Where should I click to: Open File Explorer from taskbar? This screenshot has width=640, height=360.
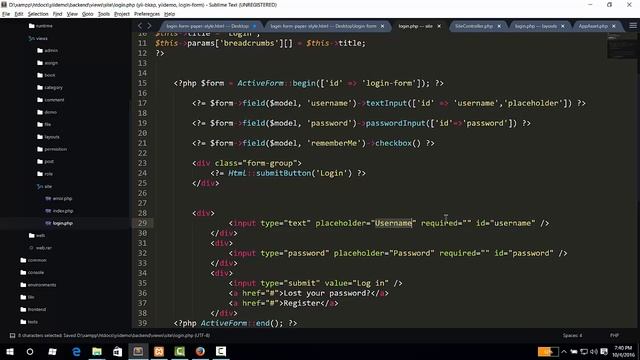(97, 351)
